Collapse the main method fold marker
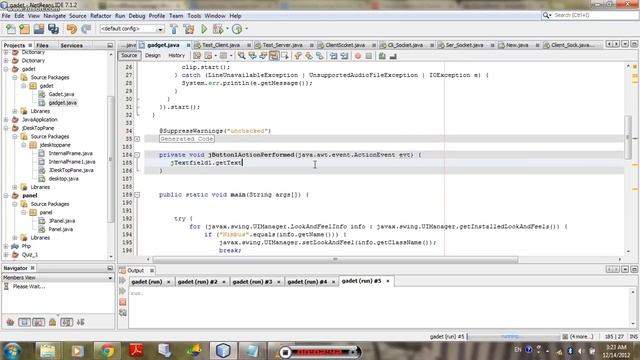Image resolution: width=640 pixels, height=360 pixels. (x=137, y=195)
